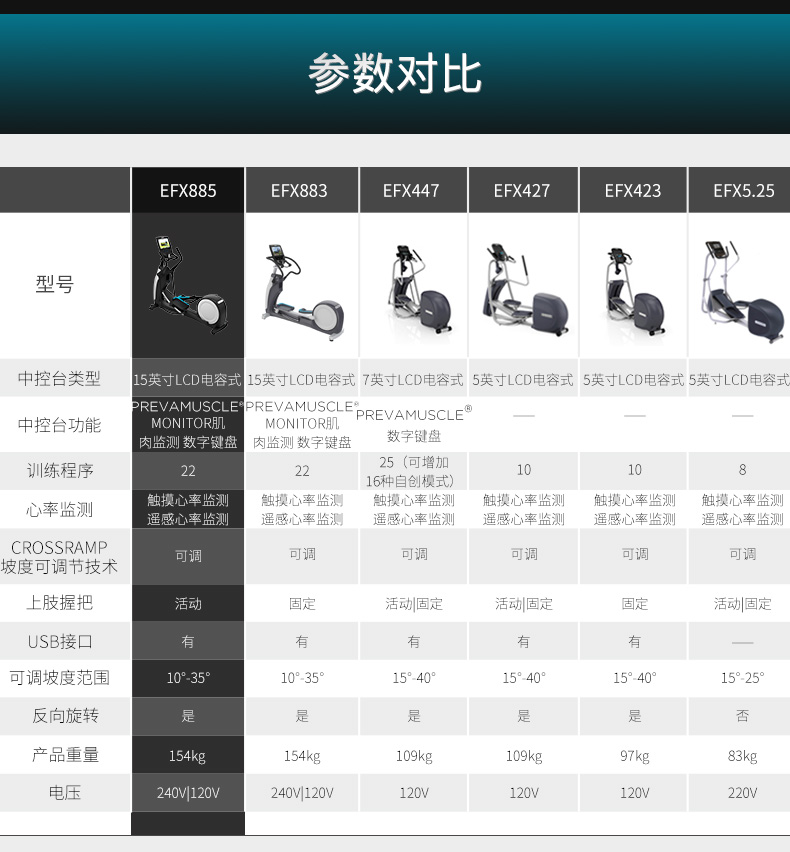Click the EFX883 column header
Viewport: 790px width, 852px height.
pos(299,190)
